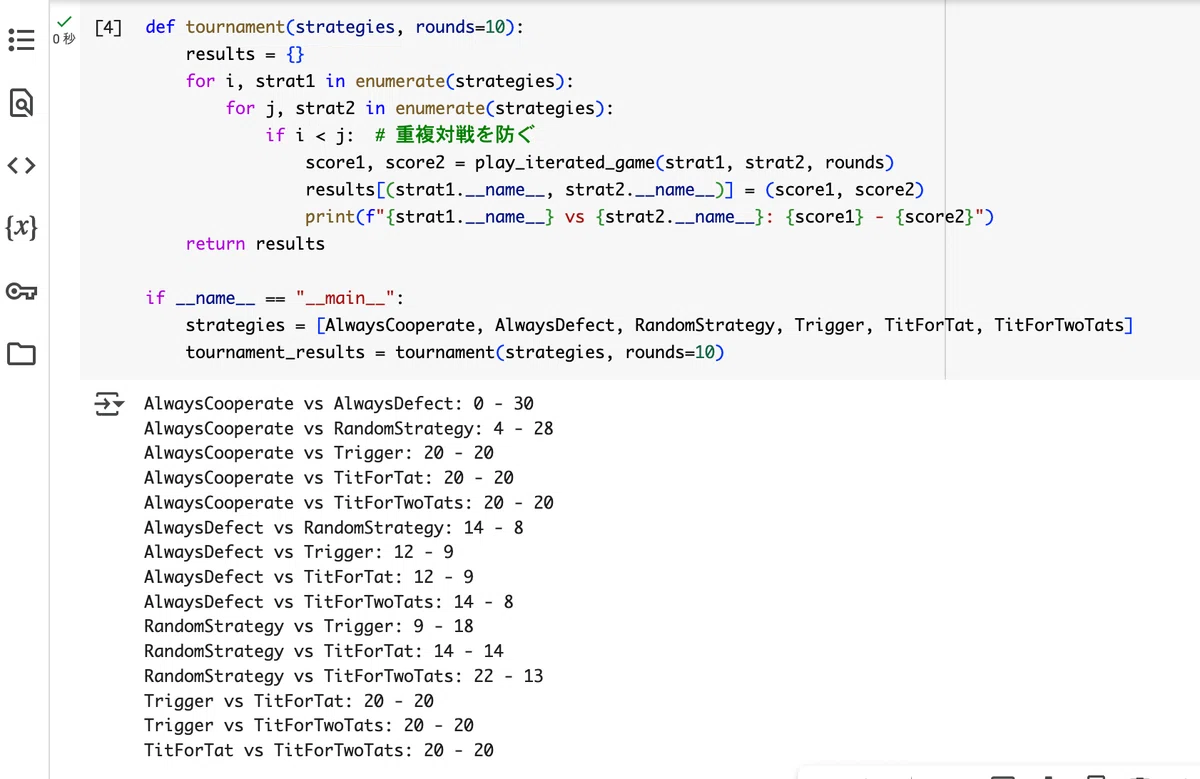Open the table of contents panel
Screen dimensions: 1200x779
[x=21, y=40]
